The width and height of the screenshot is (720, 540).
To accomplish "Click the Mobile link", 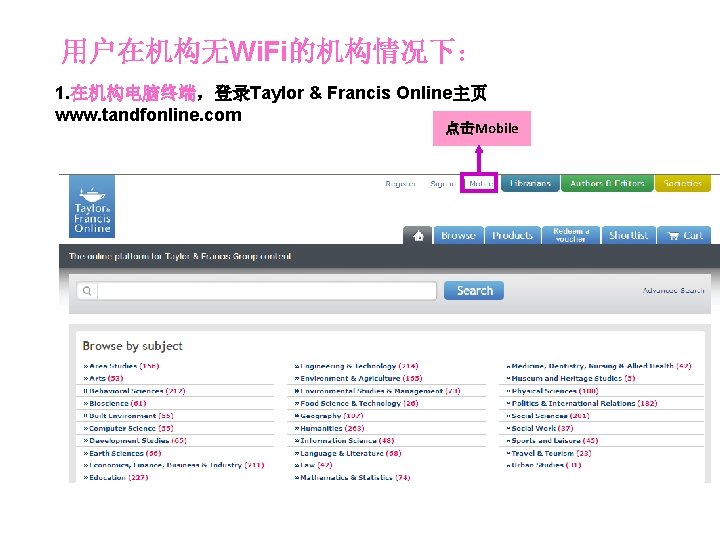I will (479, 183).
